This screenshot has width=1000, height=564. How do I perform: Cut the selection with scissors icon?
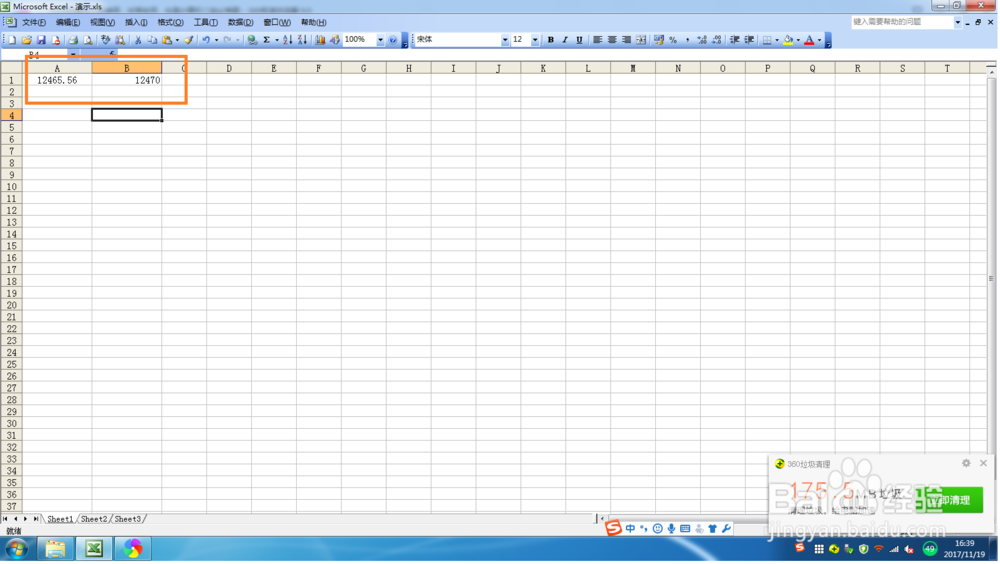click(x=138, y=40)
